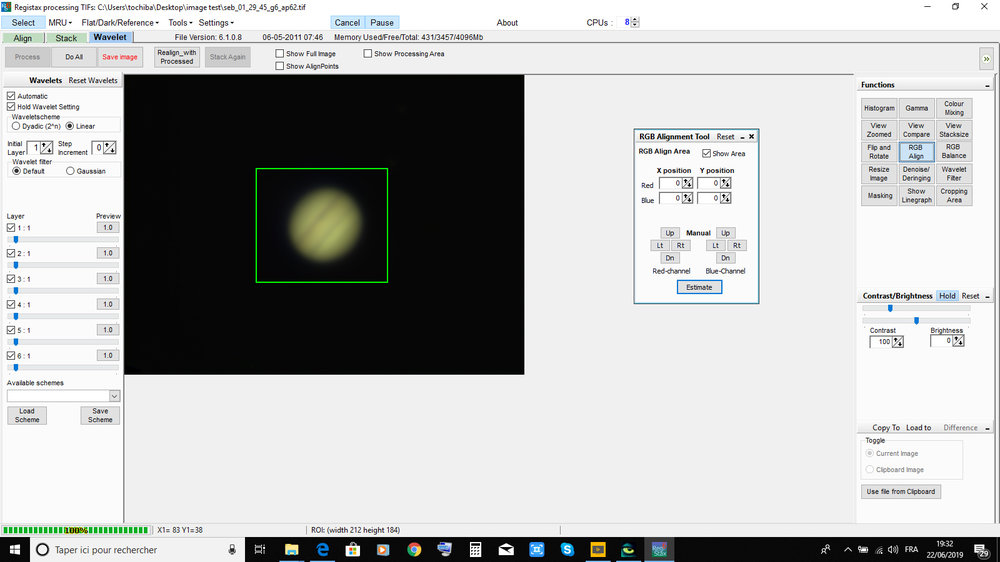This screenshot has height=562, width=1000.
Task: Switch to the Stack tab
Action: [x=66, y=38]
